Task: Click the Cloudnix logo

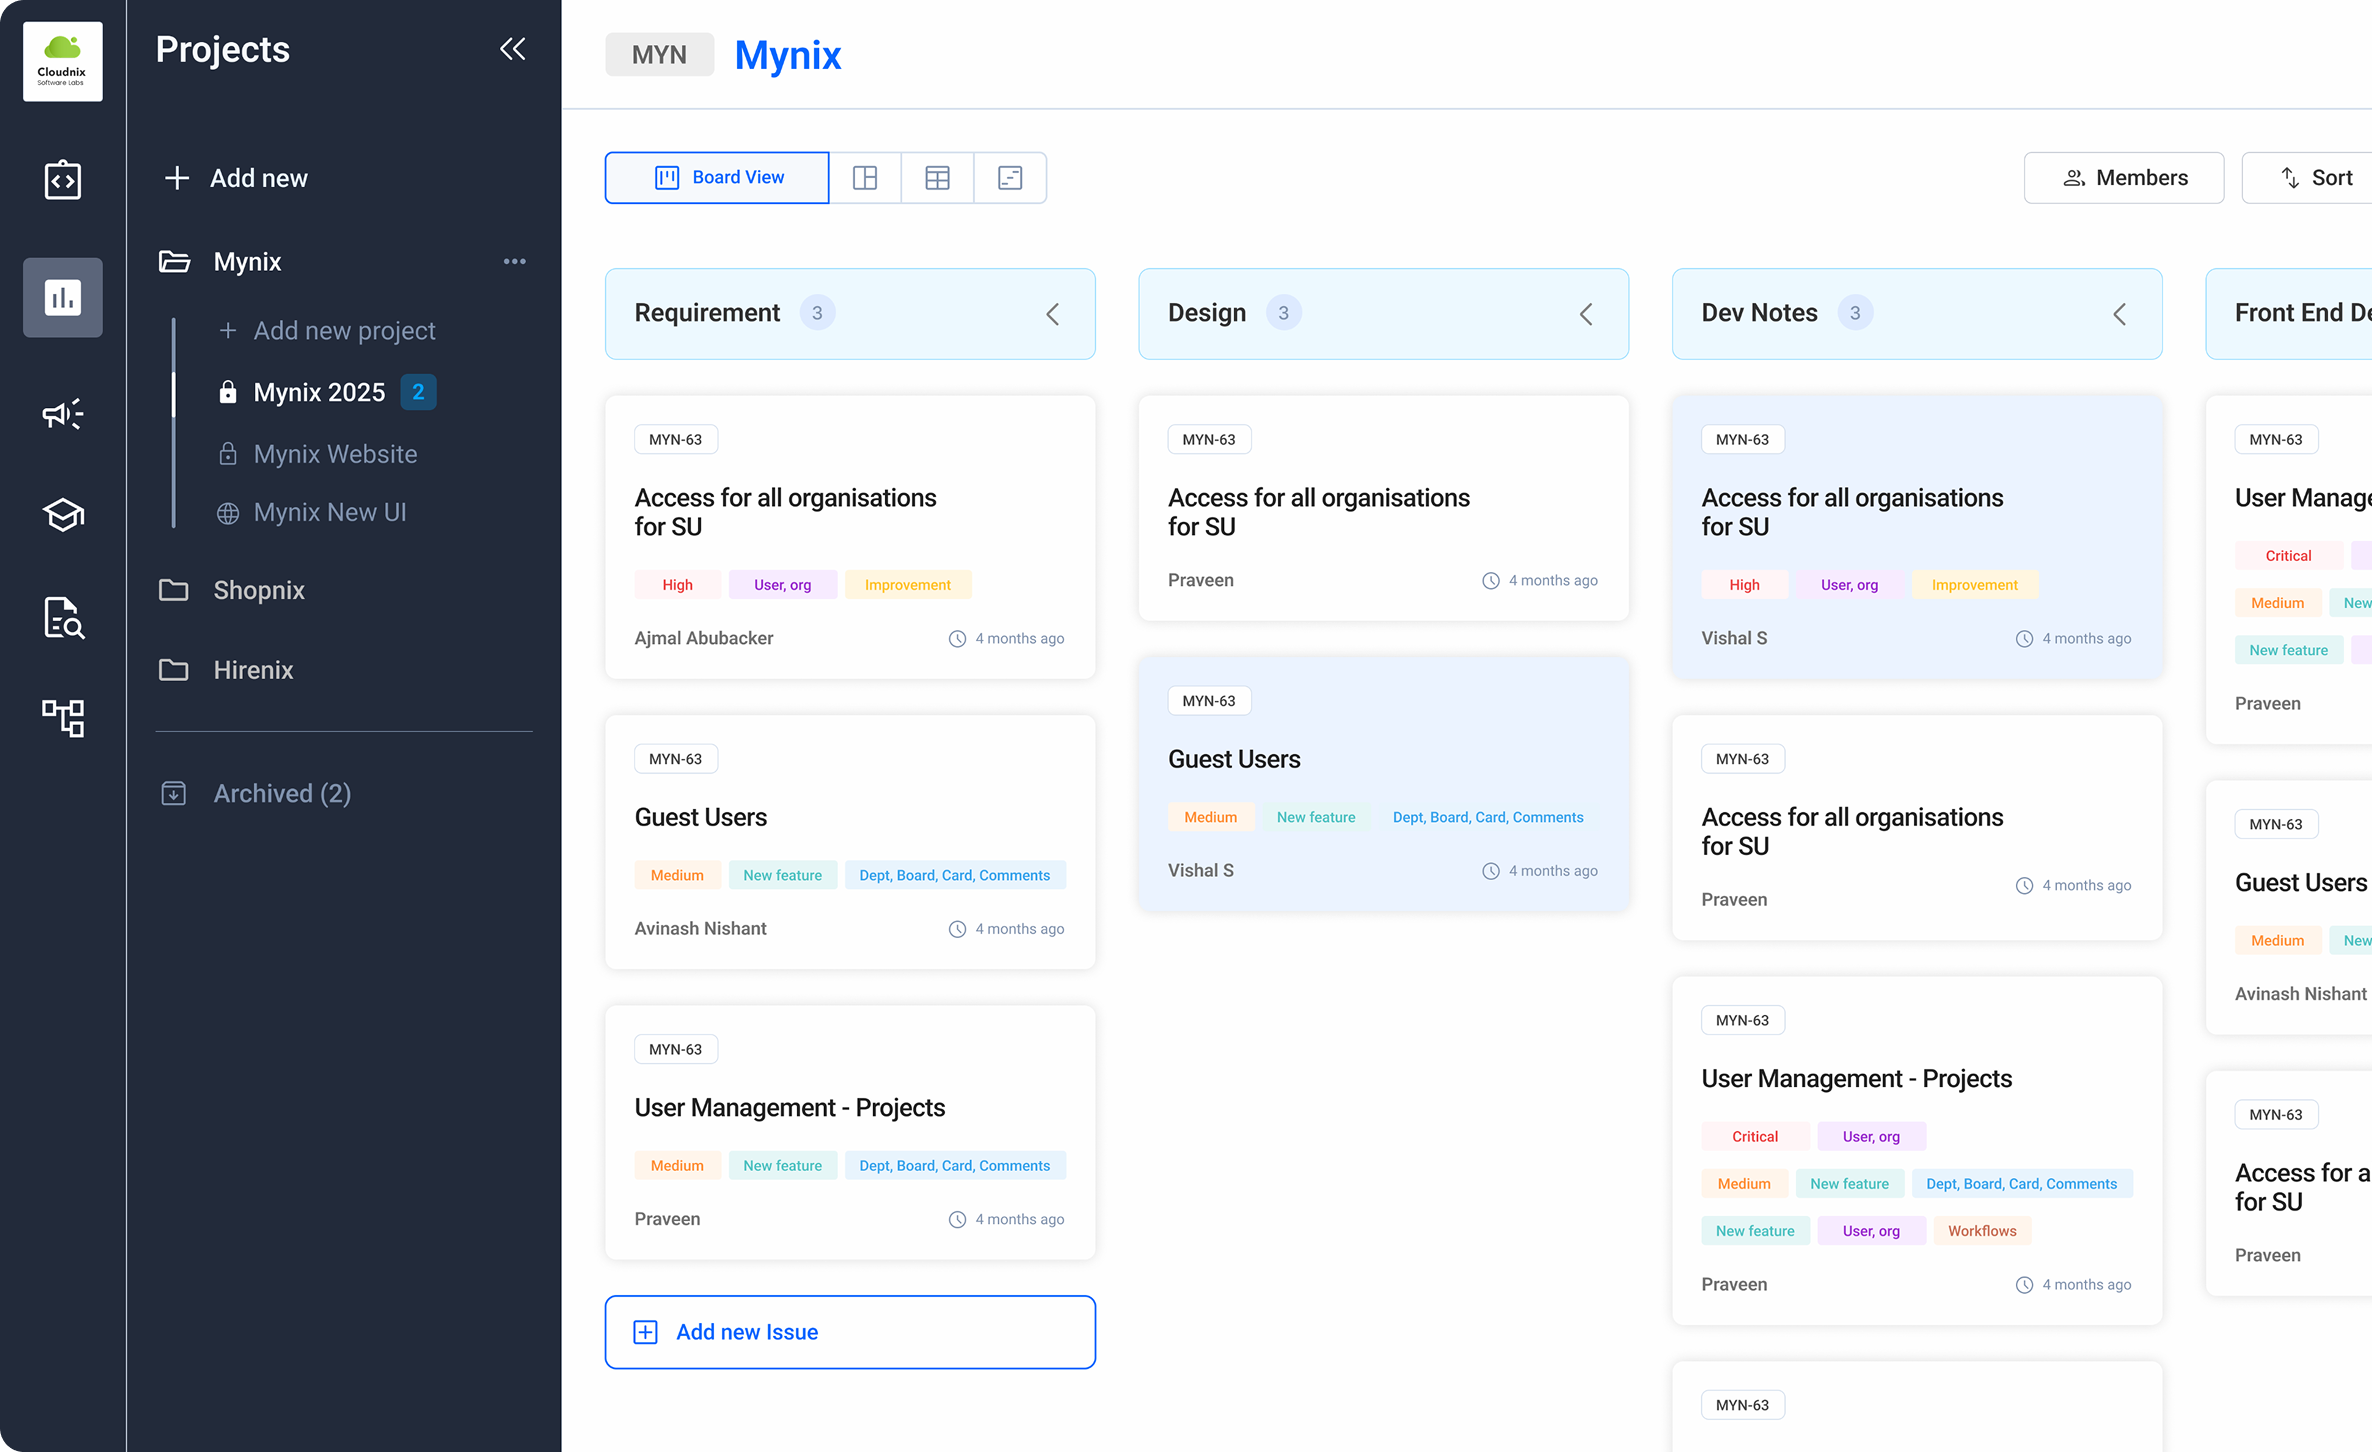Action: 63,61
